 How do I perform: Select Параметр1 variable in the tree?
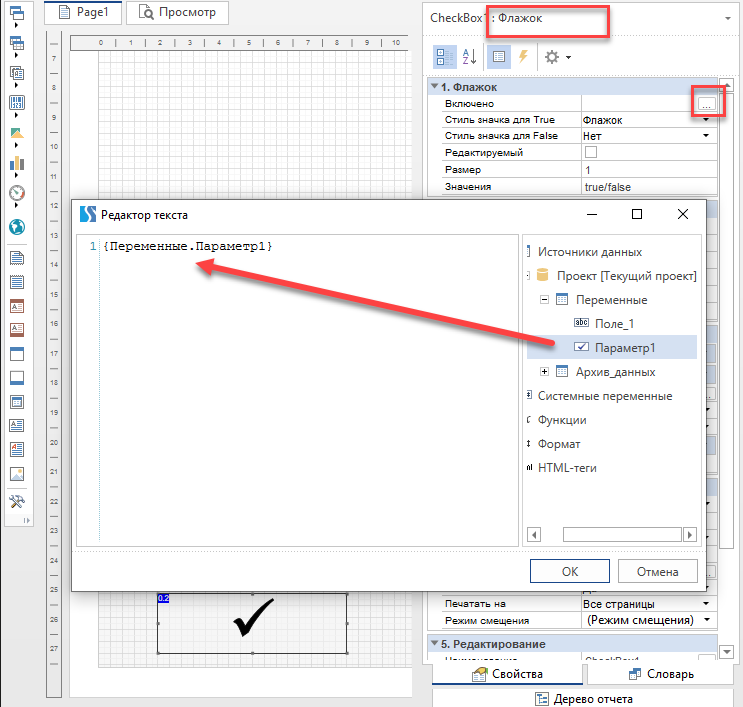624,347
